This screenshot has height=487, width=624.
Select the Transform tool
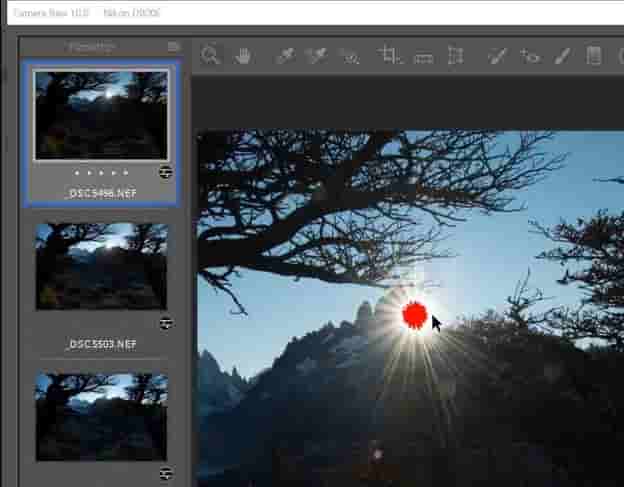(455, 56)
